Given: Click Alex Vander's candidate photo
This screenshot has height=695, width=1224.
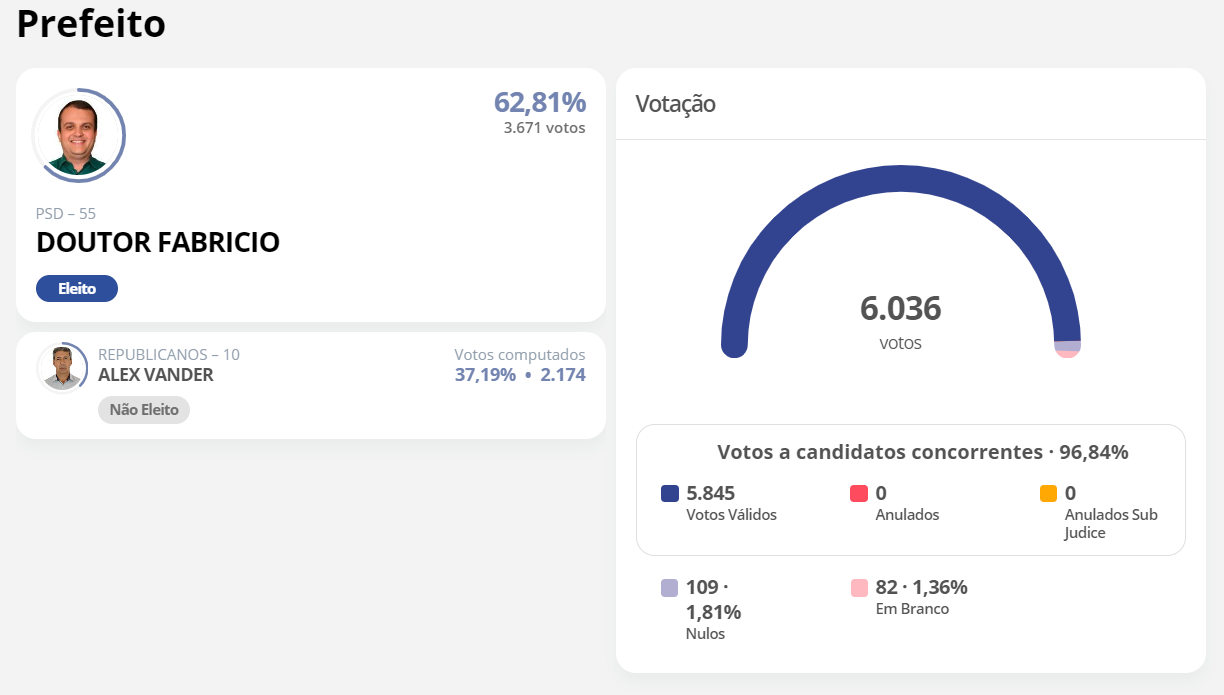Looking at the screenshot, I should 62,367.
